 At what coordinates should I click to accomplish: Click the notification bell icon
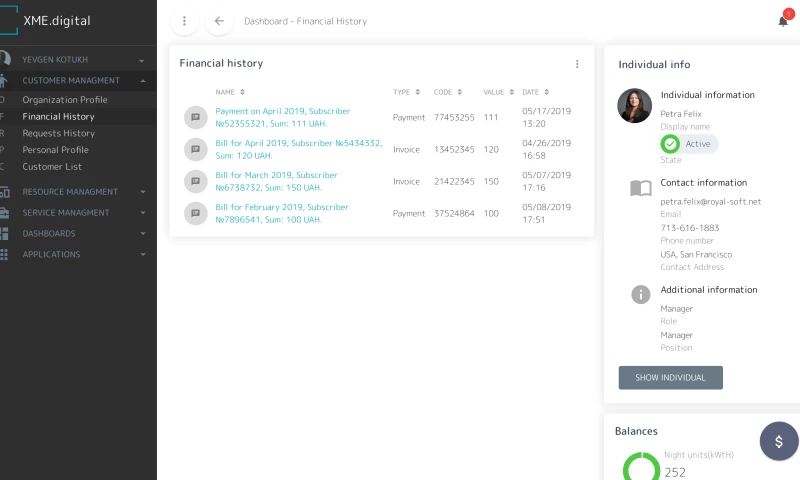(783, 21)
